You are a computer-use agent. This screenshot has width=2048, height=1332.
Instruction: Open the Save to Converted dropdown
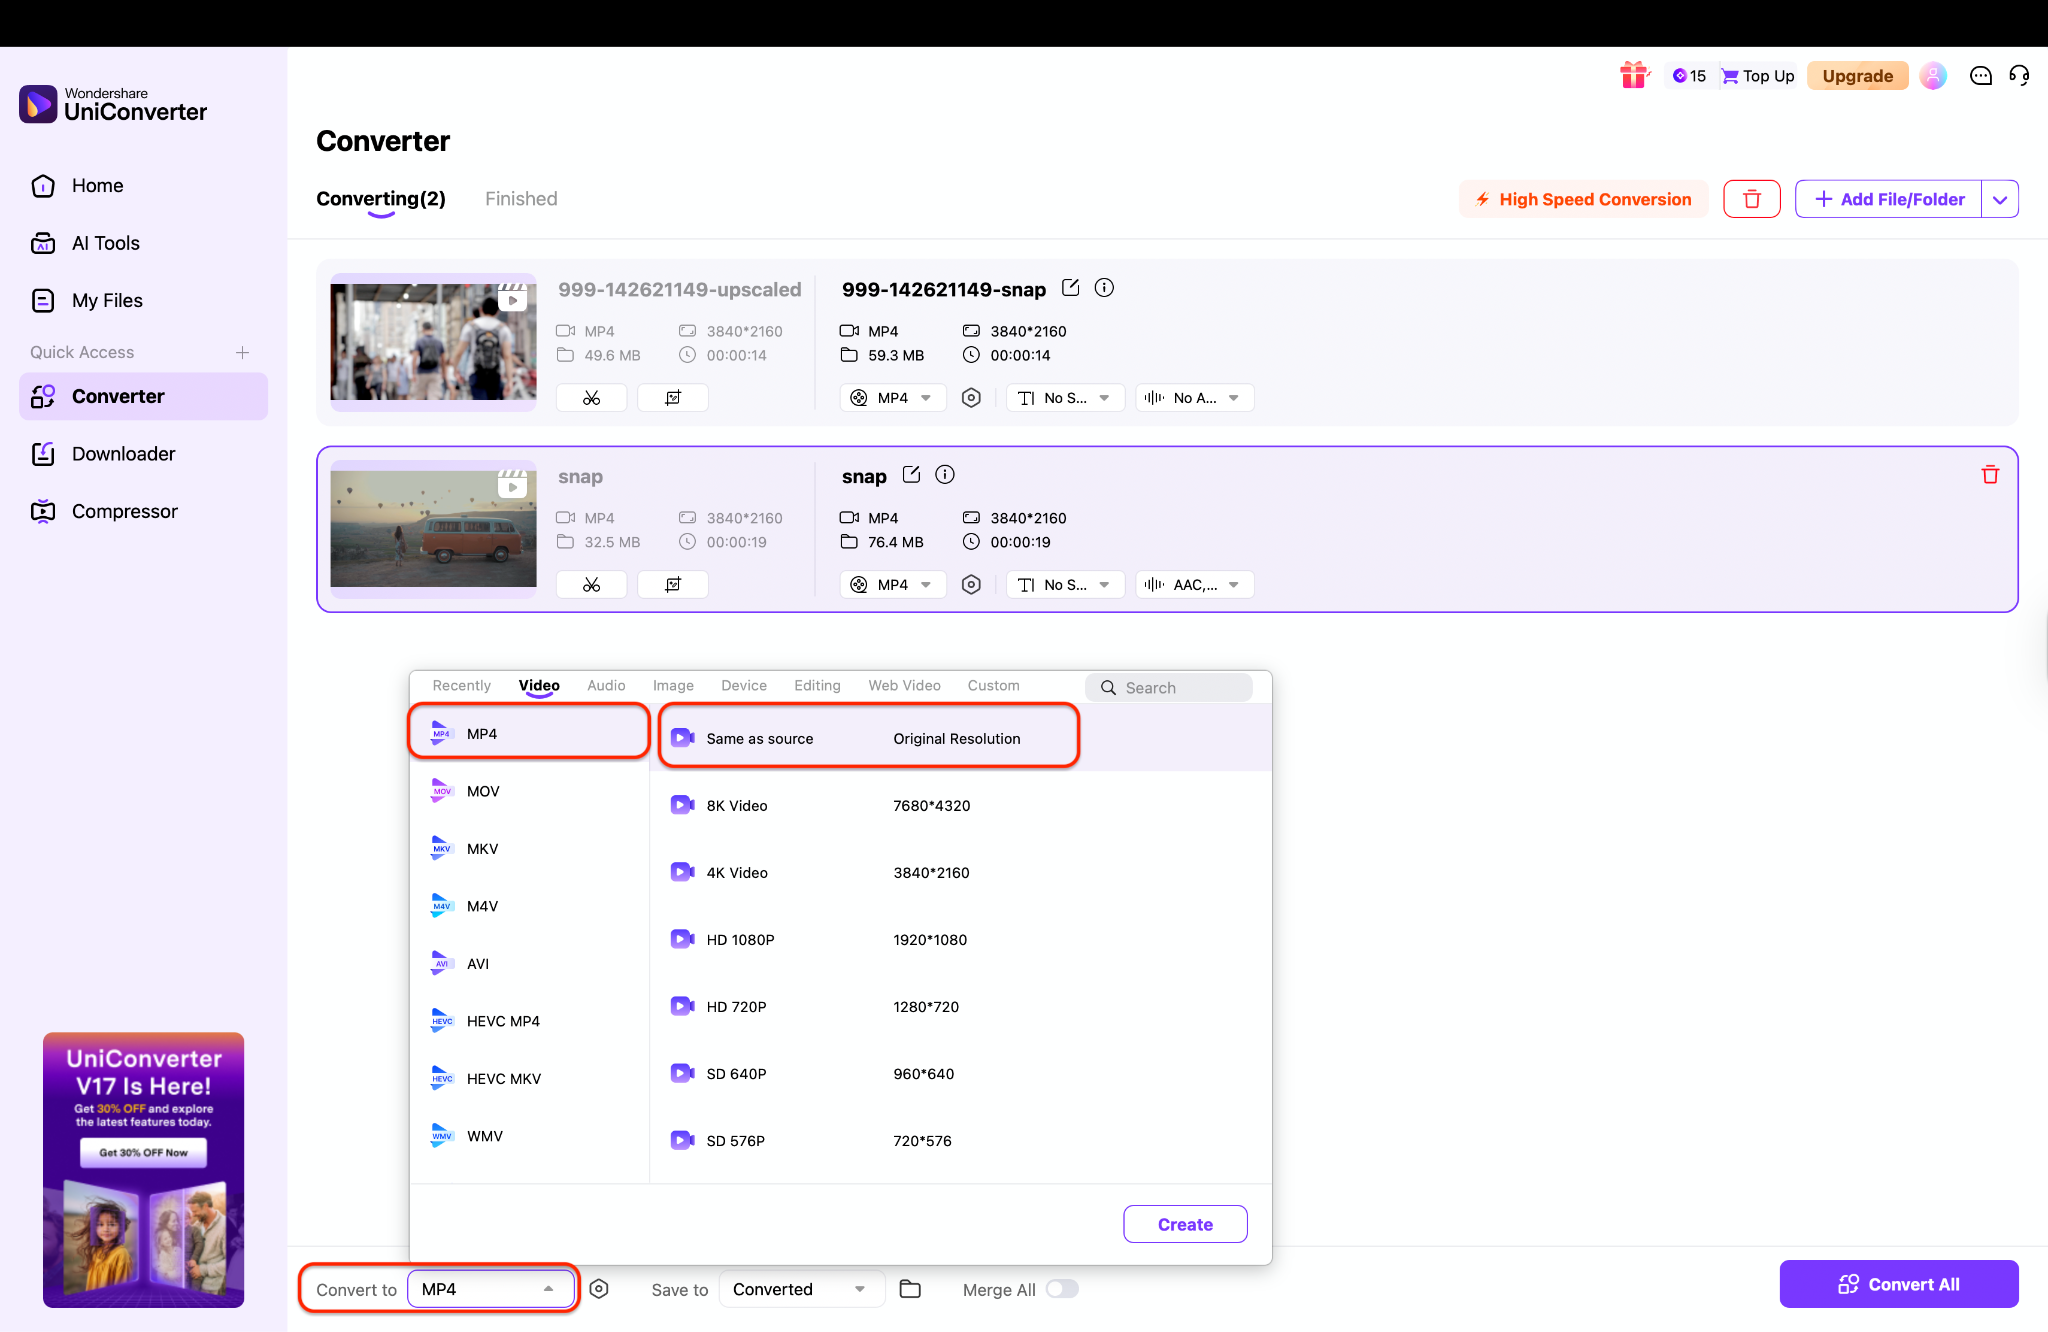pos(800,1289)
